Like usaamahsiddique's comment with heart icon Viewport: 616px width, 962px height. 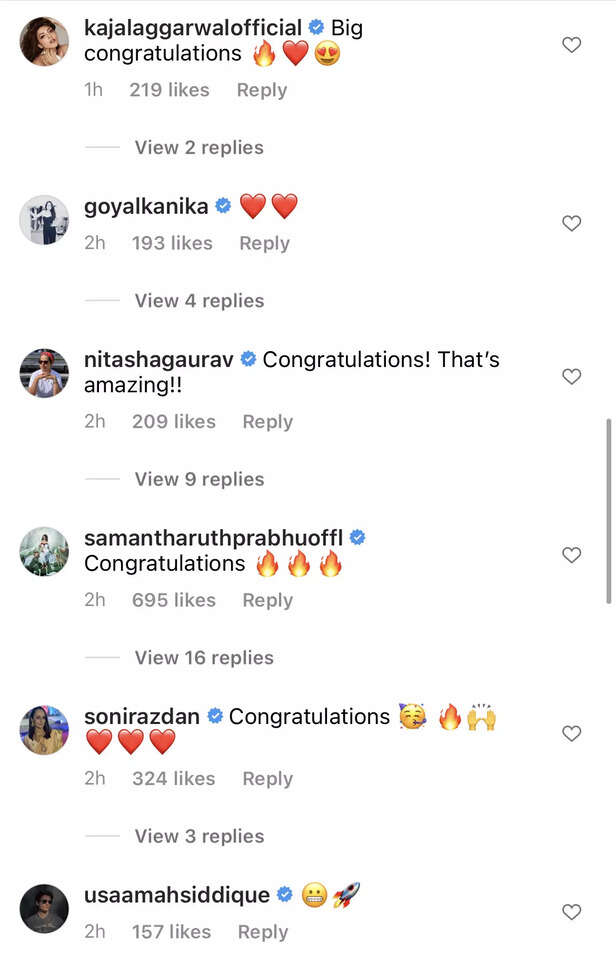[571, 912]
